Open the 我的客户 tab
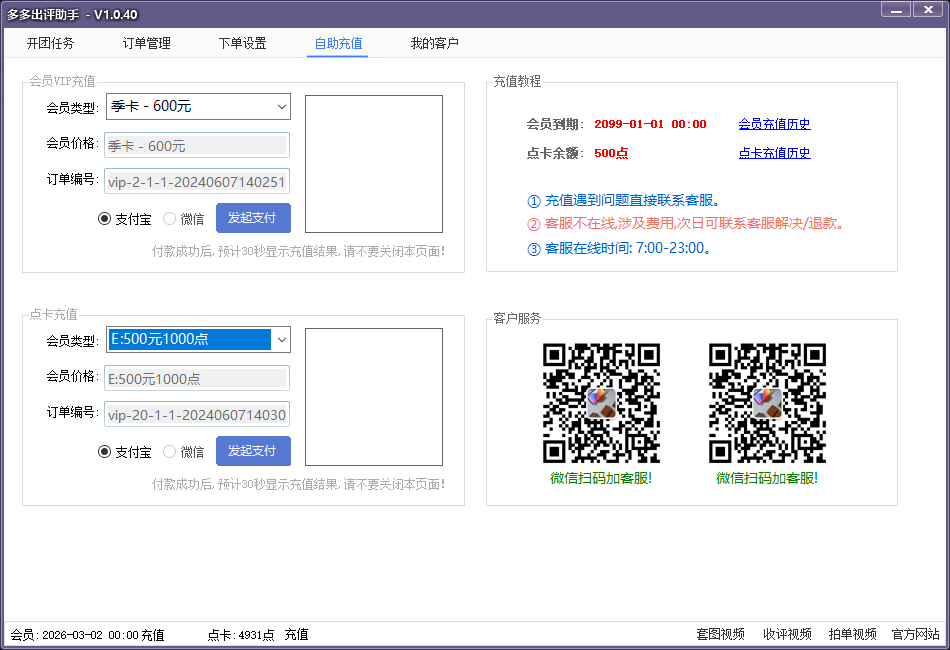Viewport: 950px width, 650px height. 434,44
